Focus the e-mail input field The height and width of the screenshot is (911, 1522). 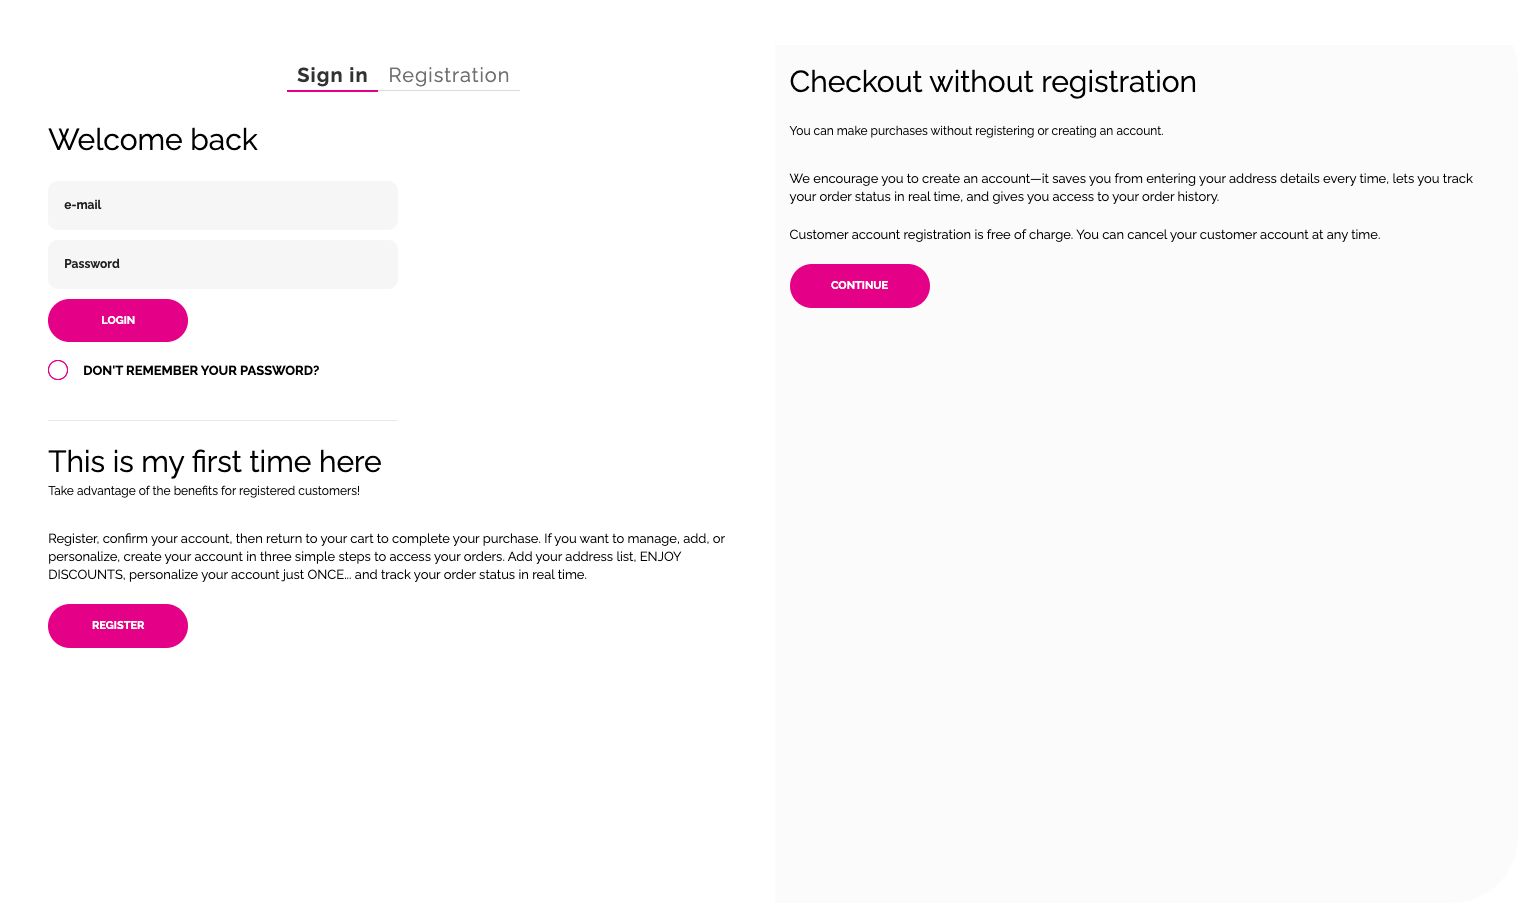223,205
